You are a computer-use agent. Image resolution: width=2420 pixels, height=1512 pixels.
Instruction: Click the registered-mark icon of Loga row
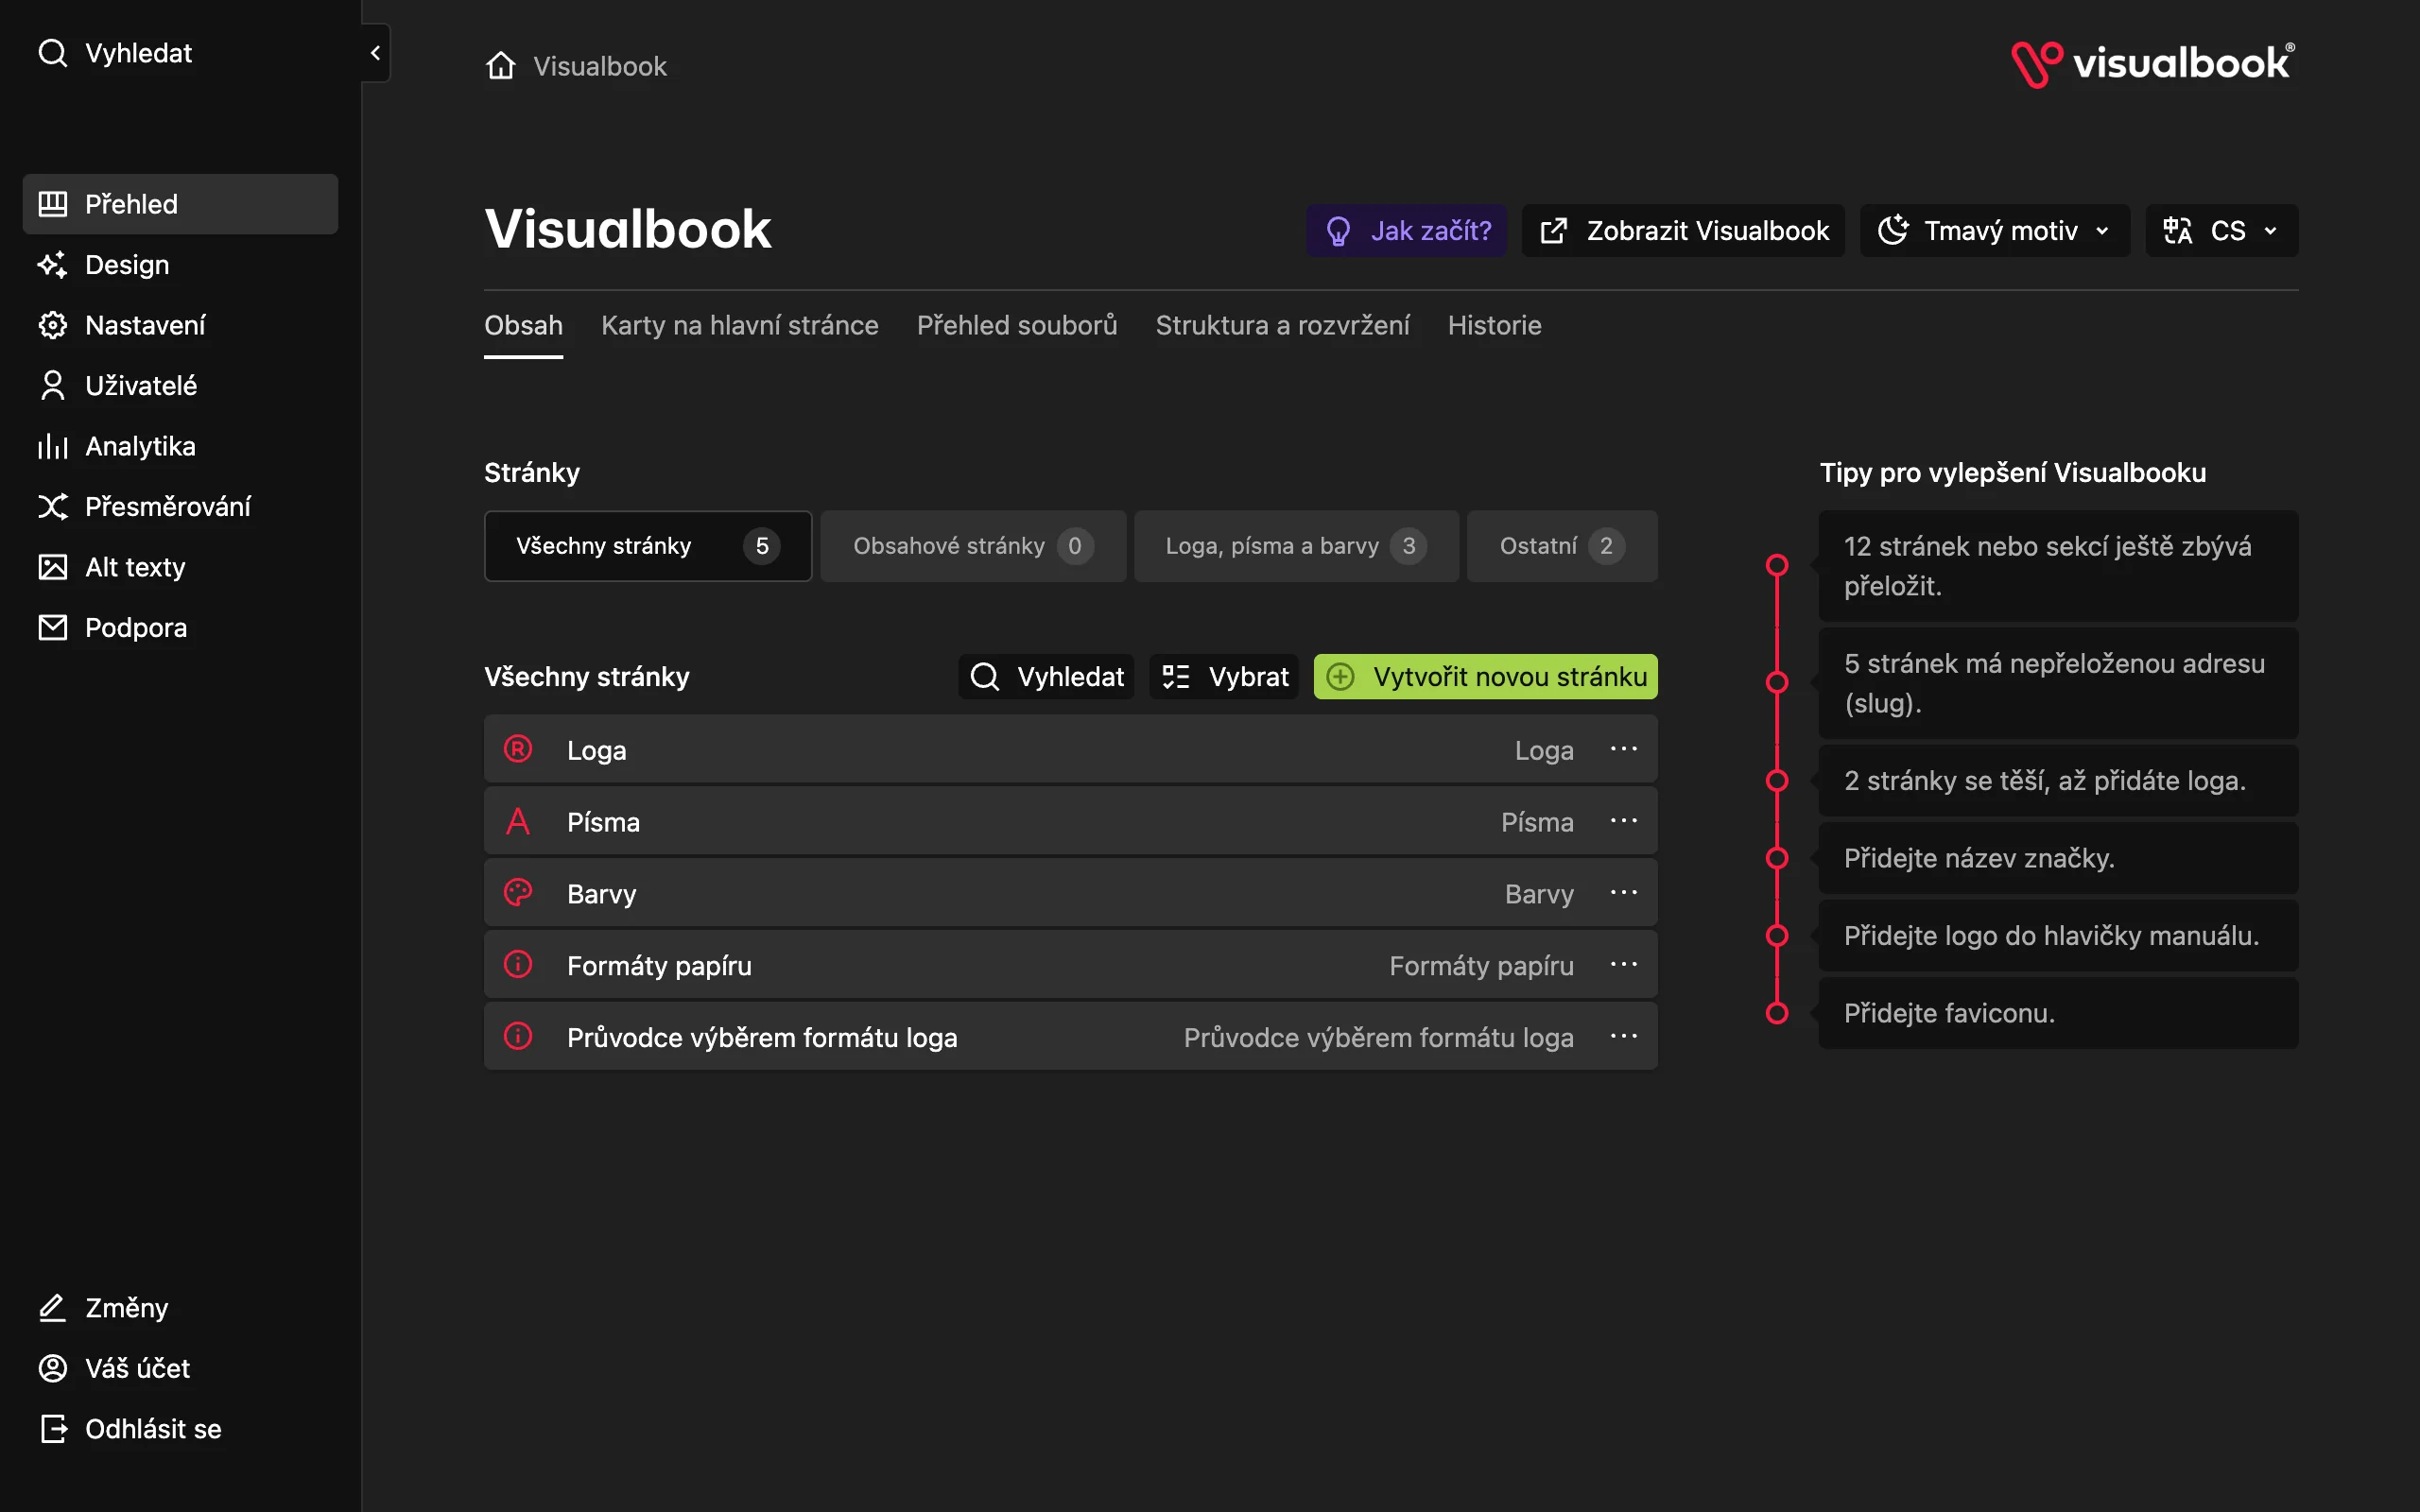(x=518, y=749)
